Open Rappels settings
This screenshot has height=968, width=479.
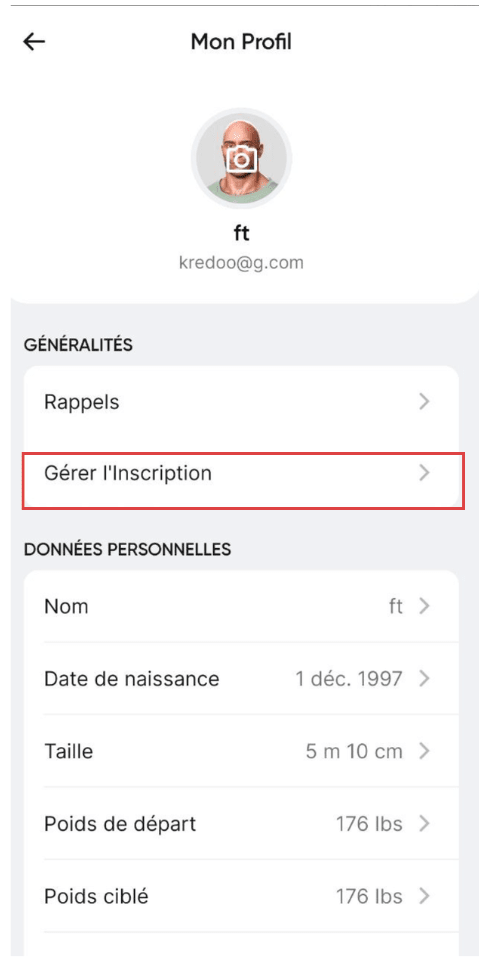pos(241,402)
